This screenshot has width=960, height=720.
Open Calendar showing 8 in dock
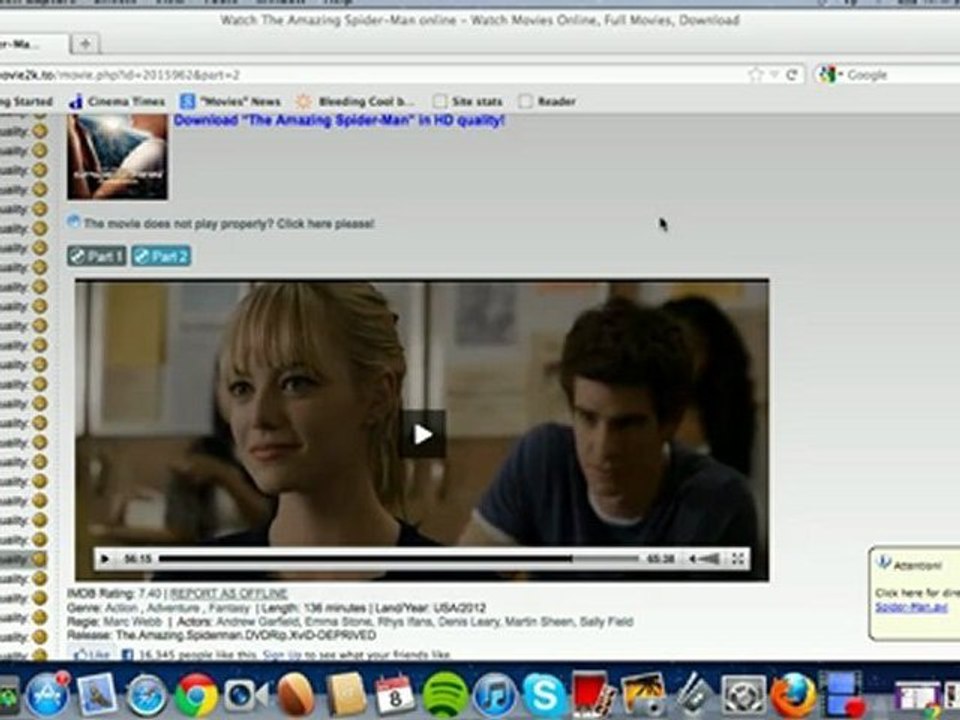coord(395,694)
